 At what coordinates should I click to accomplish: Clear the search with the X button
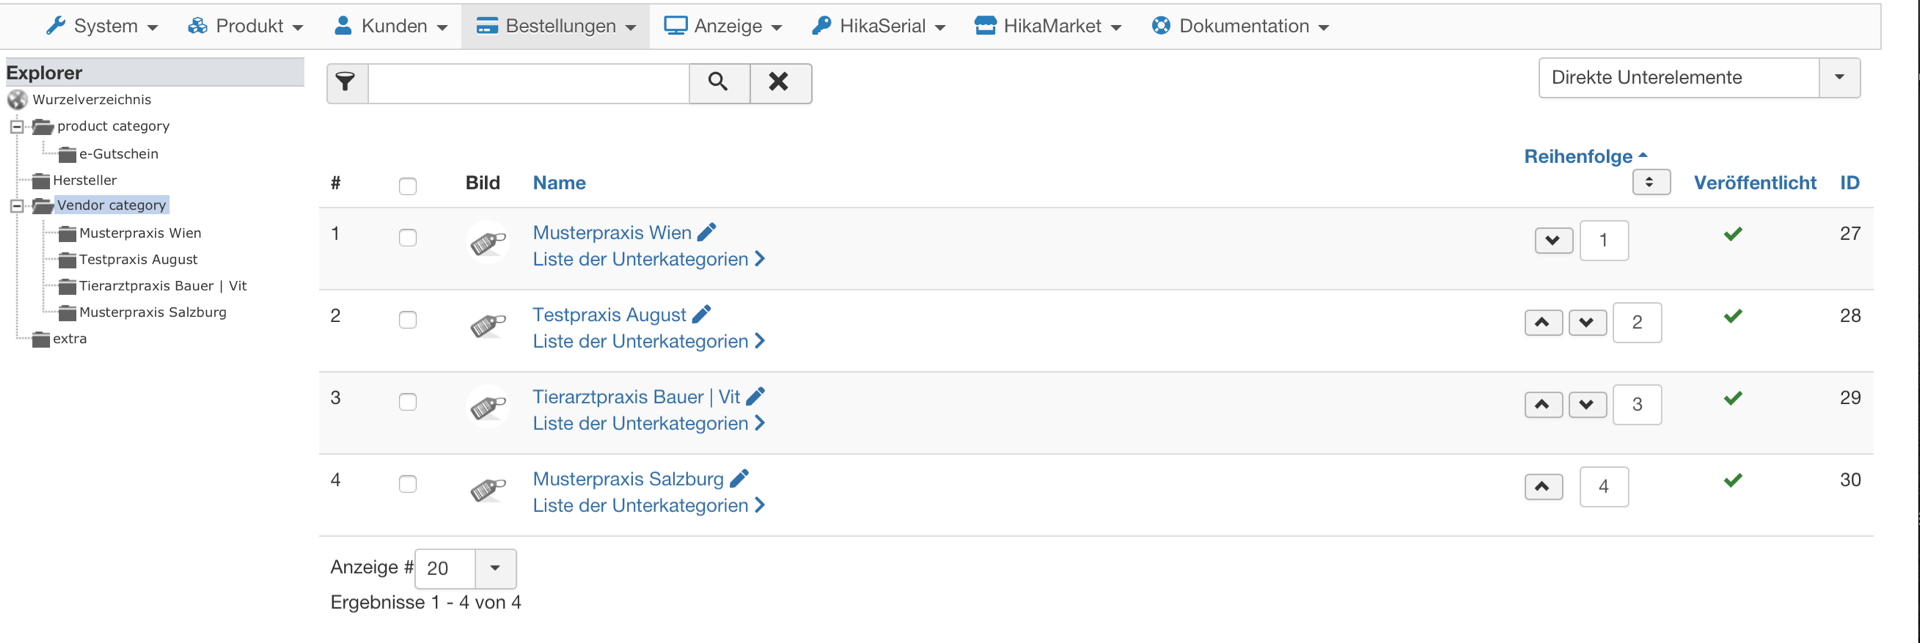pos(779,82)
